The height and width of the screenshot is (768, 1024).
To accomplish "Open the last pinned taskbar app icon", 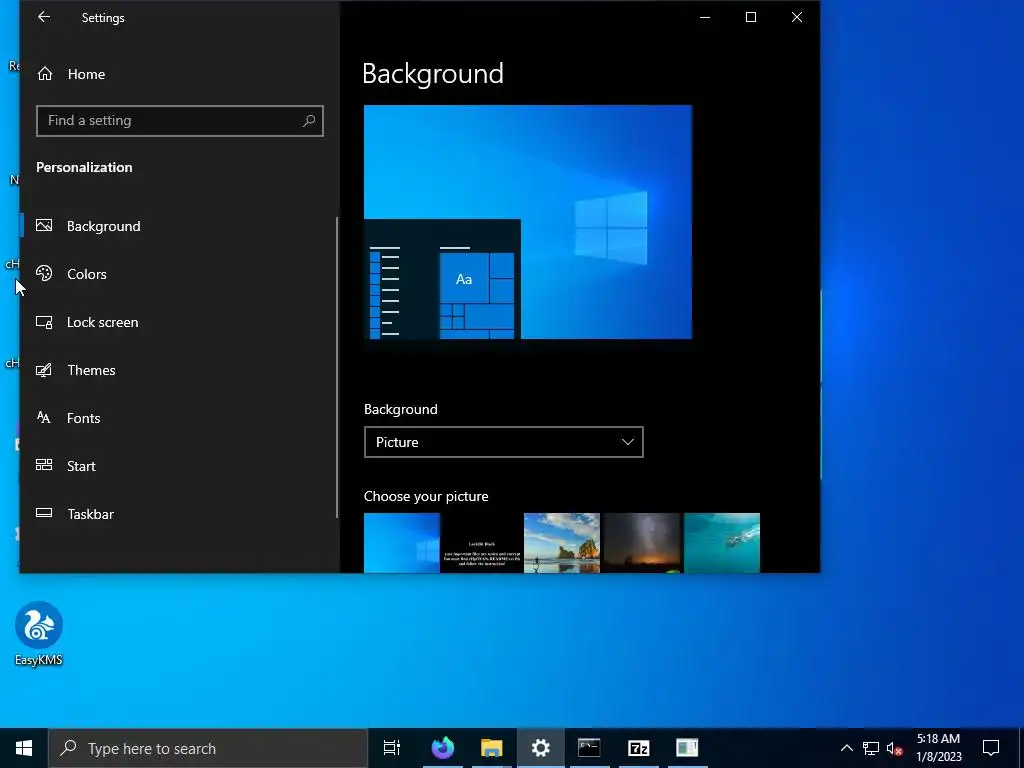I will (687, 748).
